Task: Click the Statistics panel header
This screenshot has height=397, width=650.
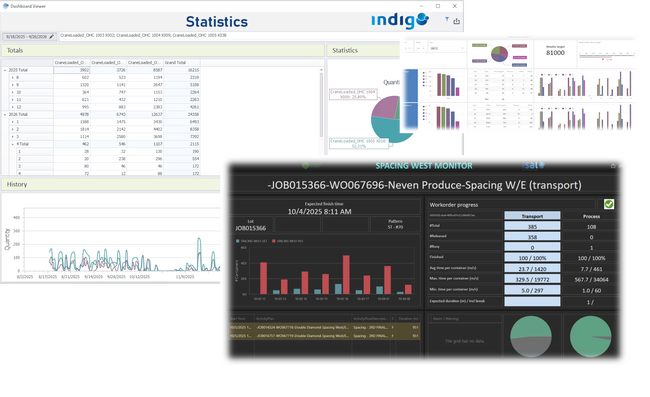Action: (364, 51)
